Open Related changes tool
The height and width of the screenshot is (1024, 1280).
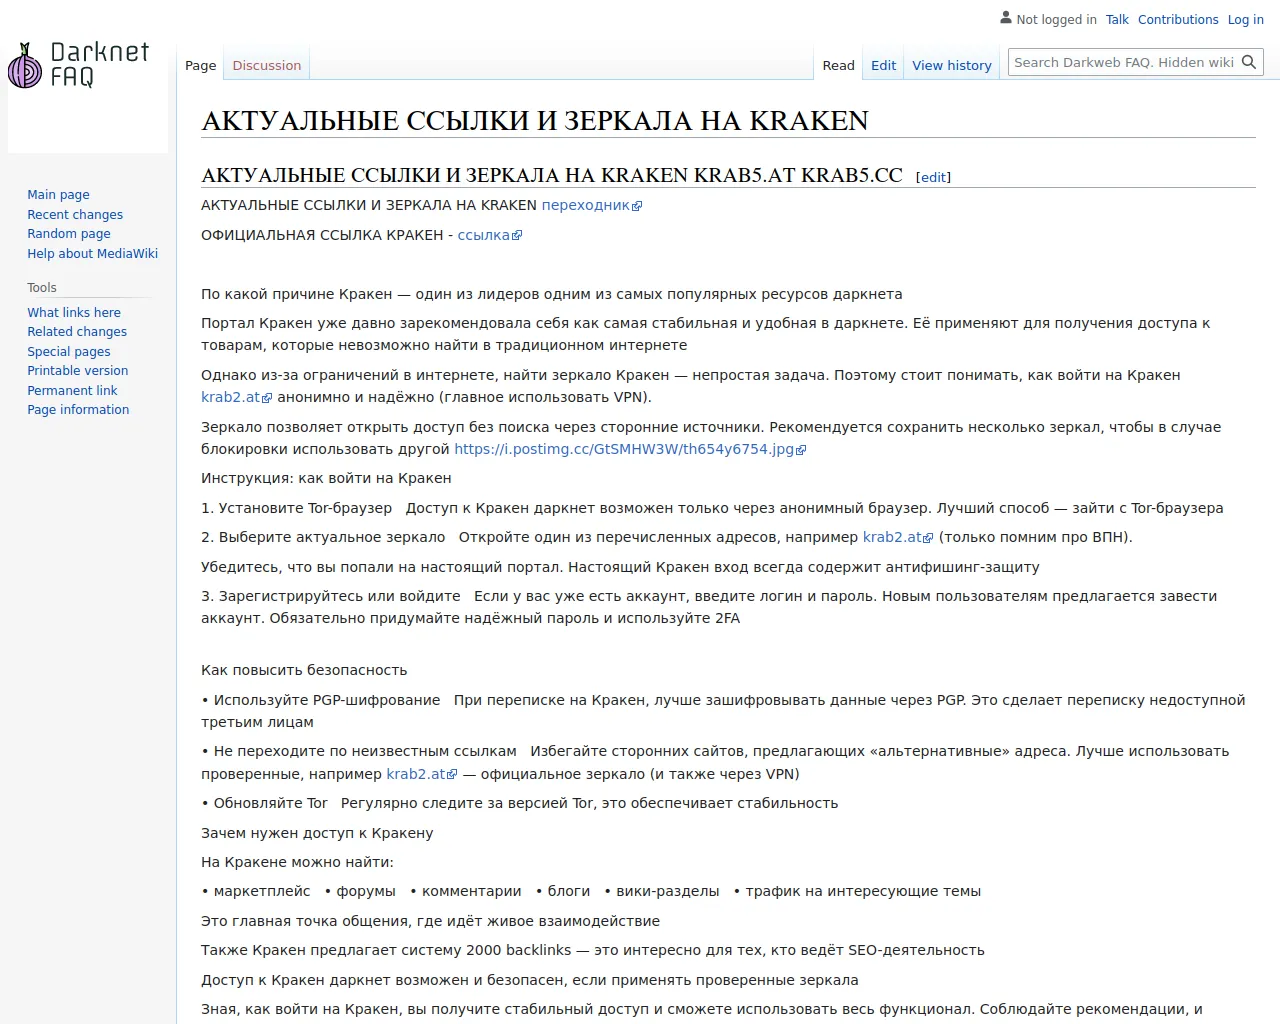77,332
